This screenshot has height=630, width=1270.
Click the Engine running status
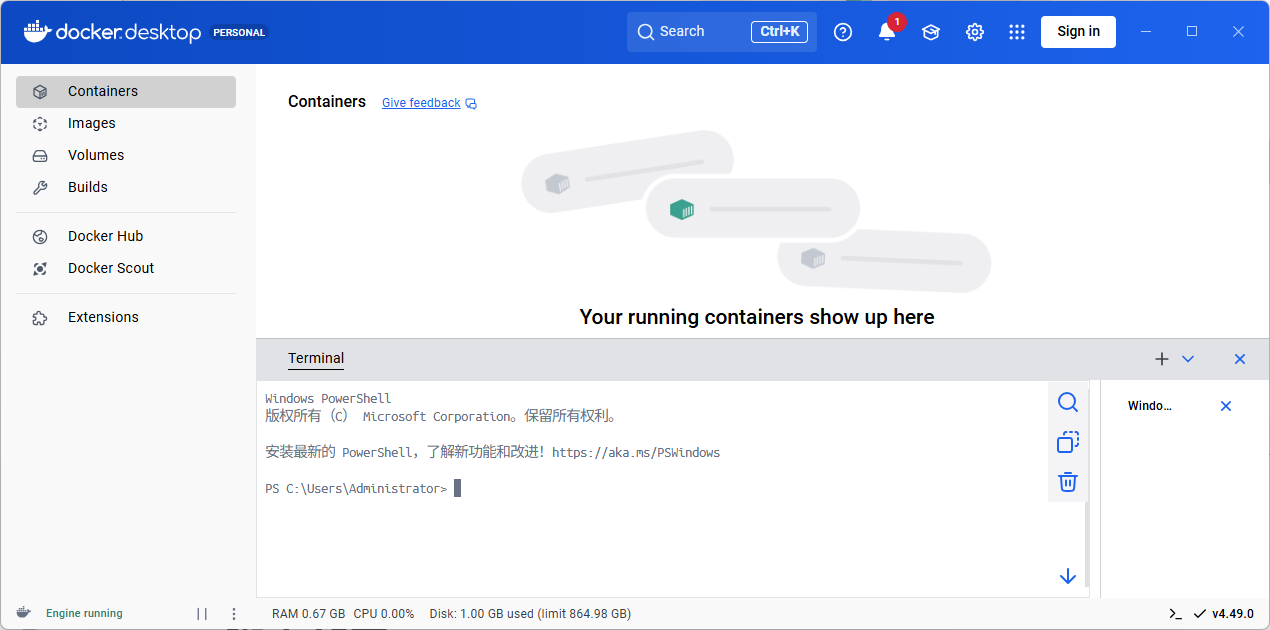[84, 614]
